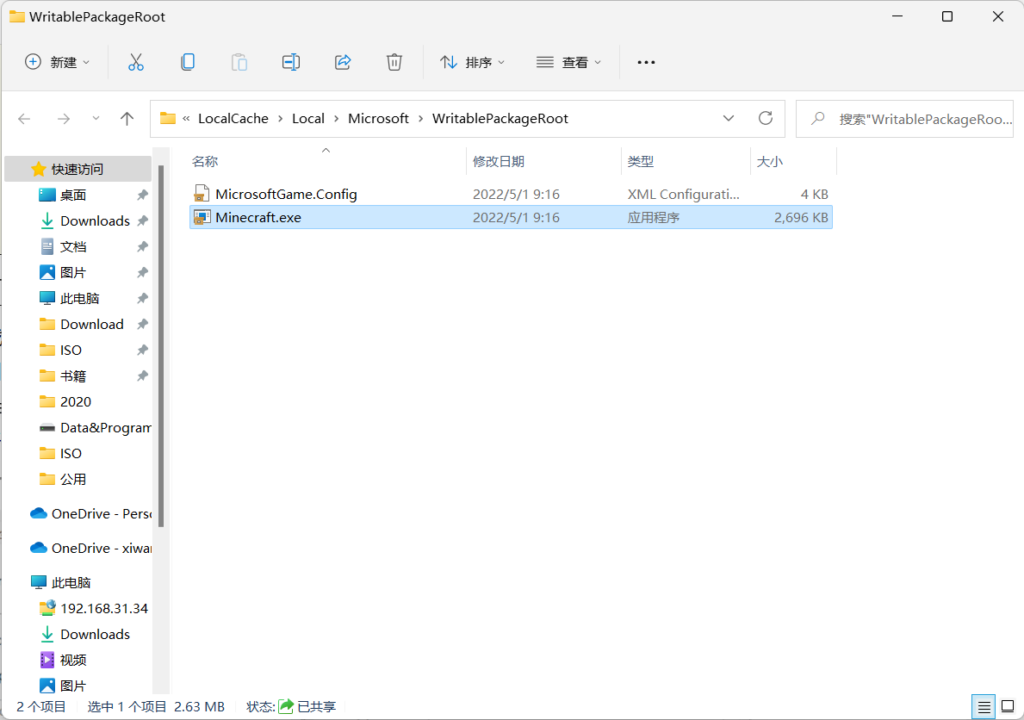Image resolution: width=1024 pixels, height=720 pixels.
Task: Select 此电脑 (This PC) tree root
Action: click(71, 583)
